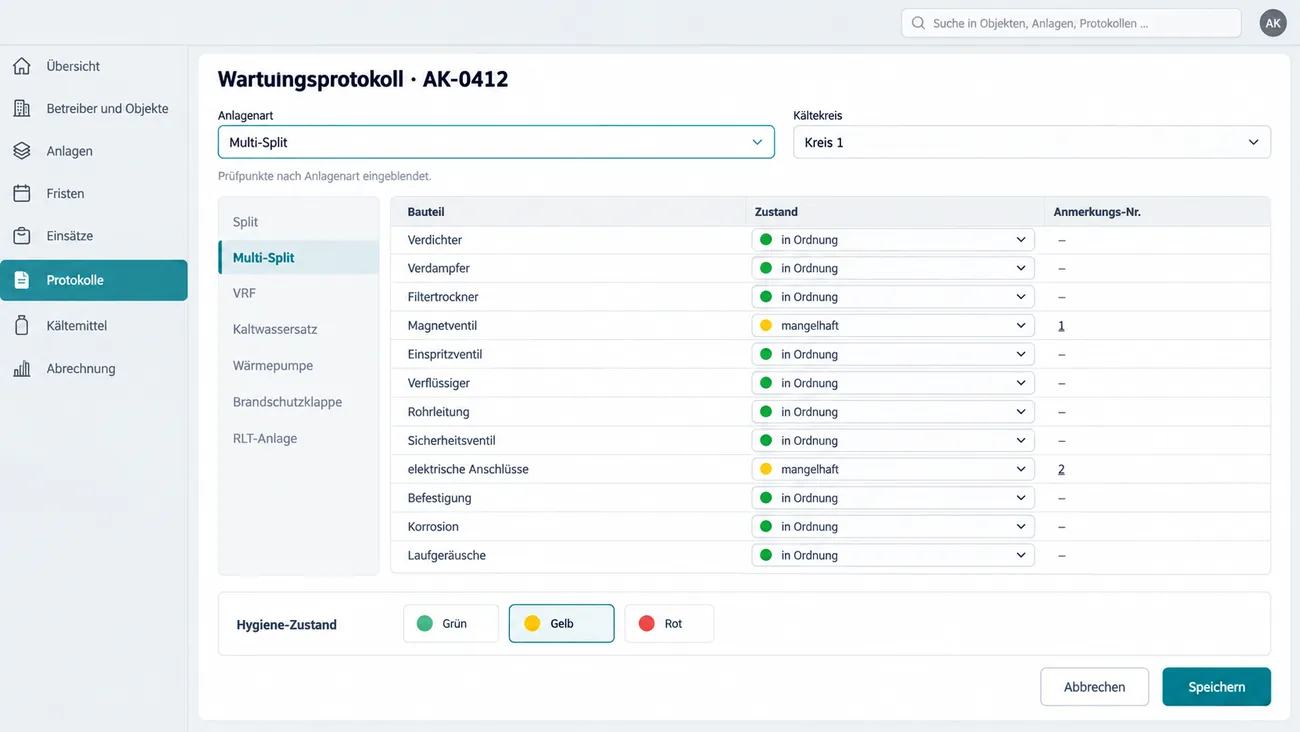
Task: Click the house icon beside Übersicht
Action: point(22,66)
